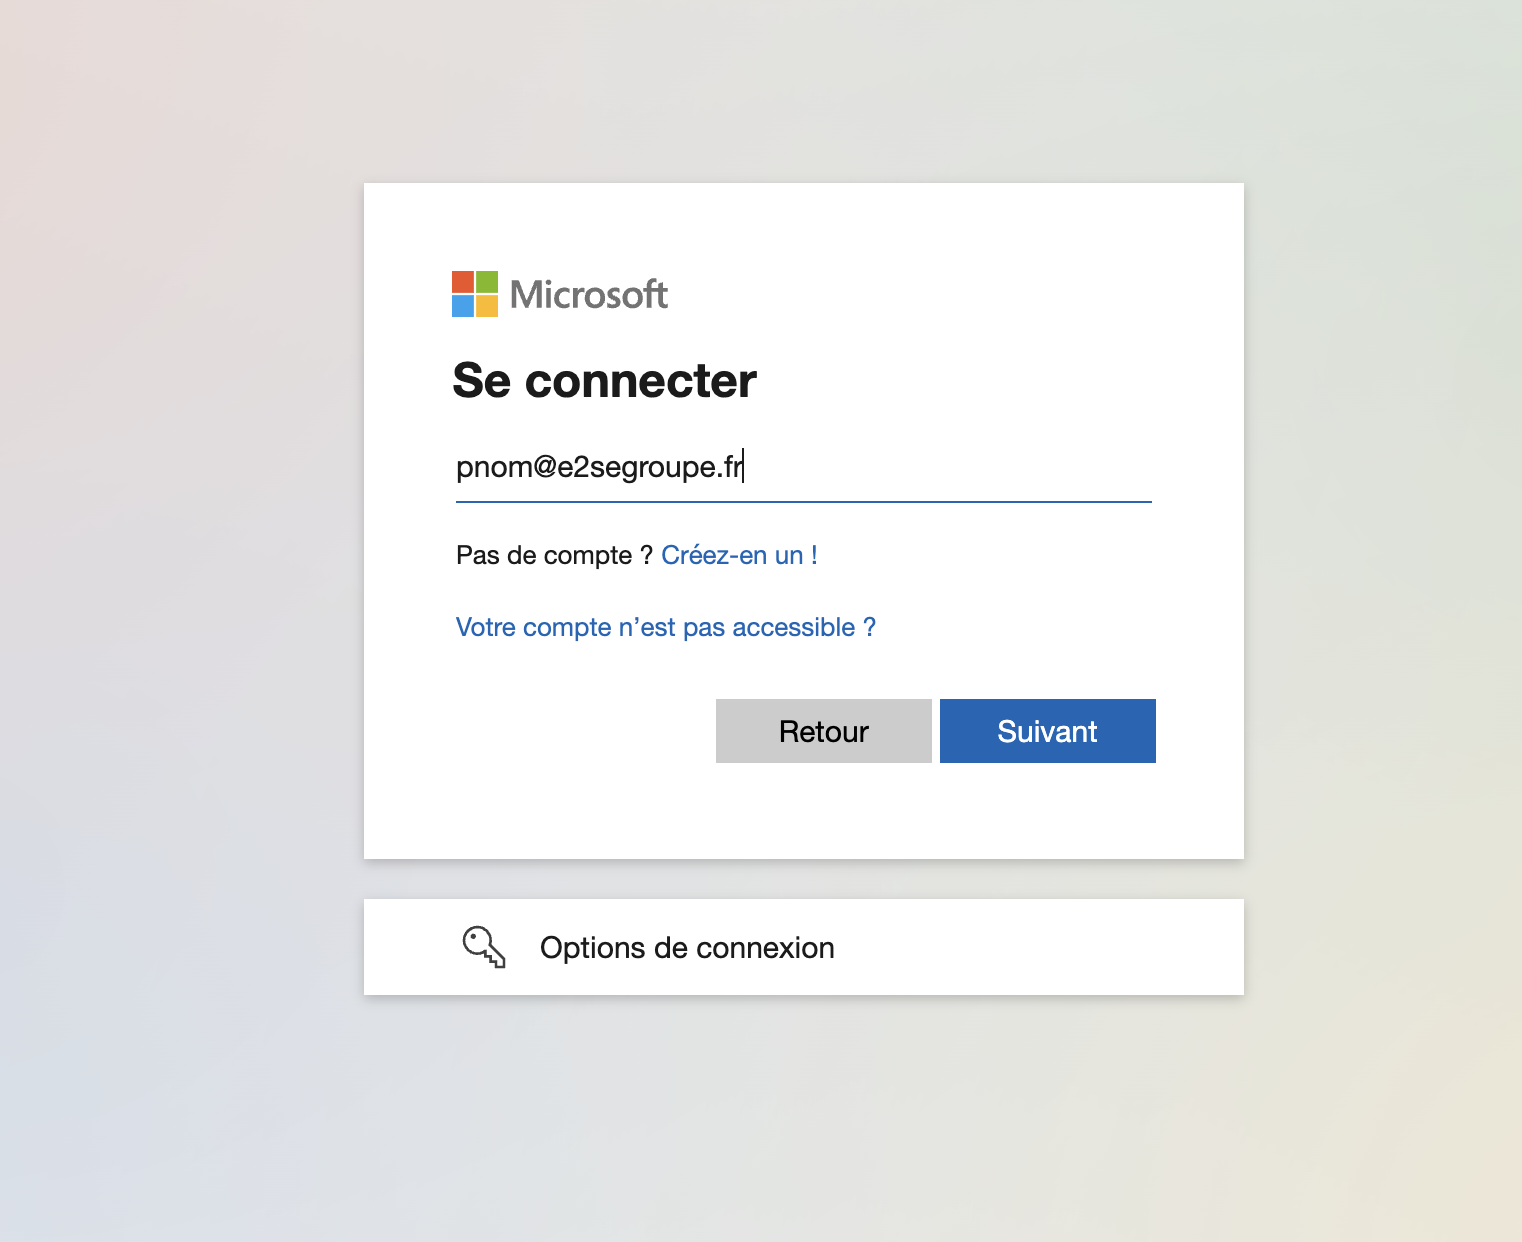Click the Microsoft wordmark text
This screenshot has height=1242, width=1522.
click(589, 294)
